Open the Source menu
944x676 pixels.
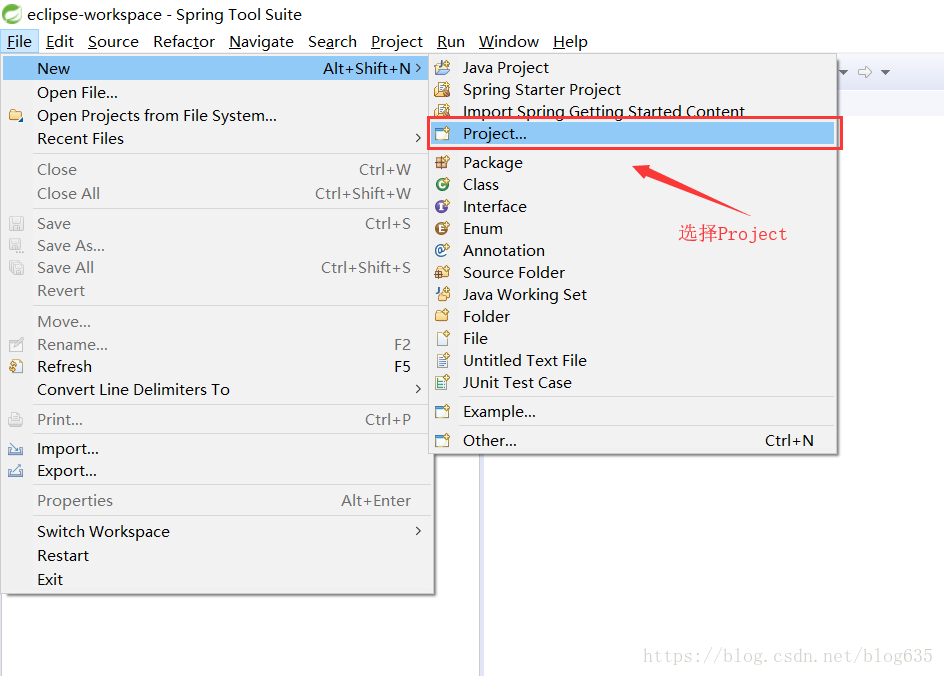113,42
